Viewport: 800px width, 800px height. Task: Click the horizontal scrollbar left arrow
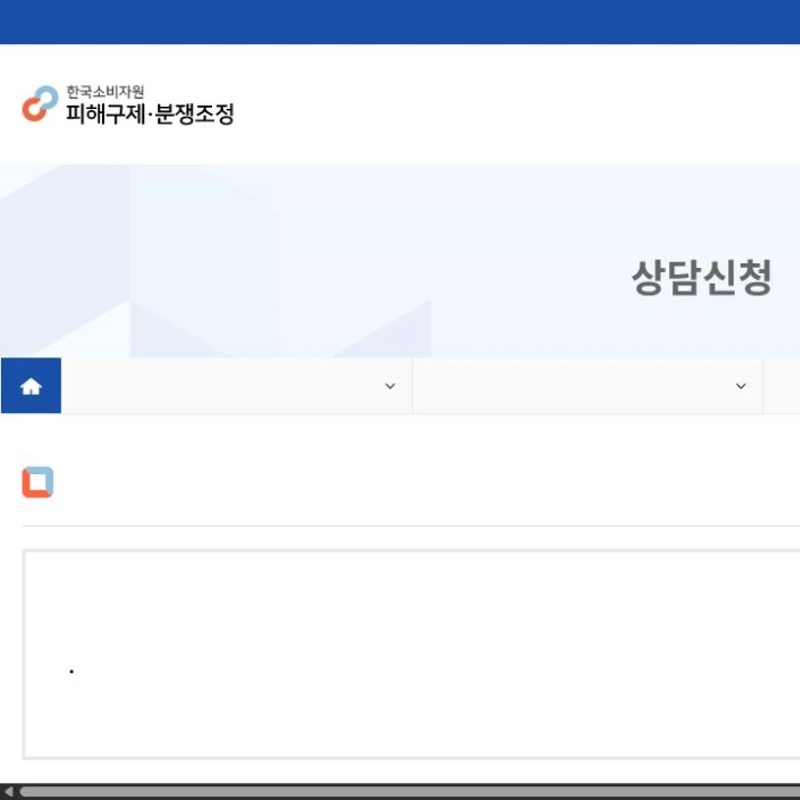(8, 791)
